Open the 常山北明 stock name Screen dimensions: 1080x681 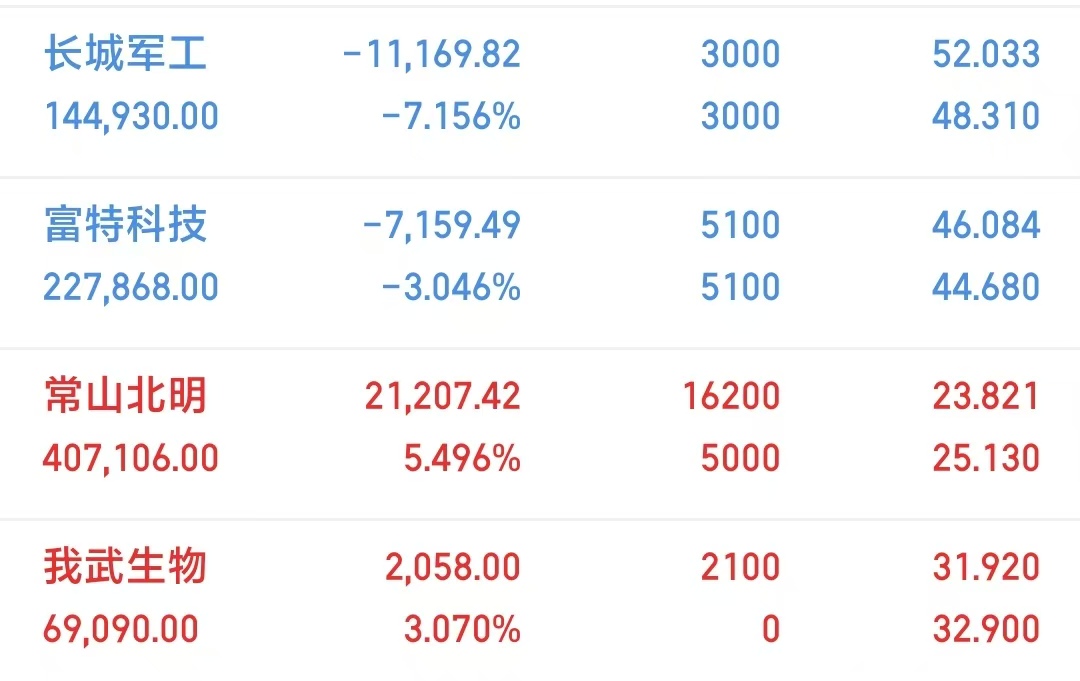125,396
